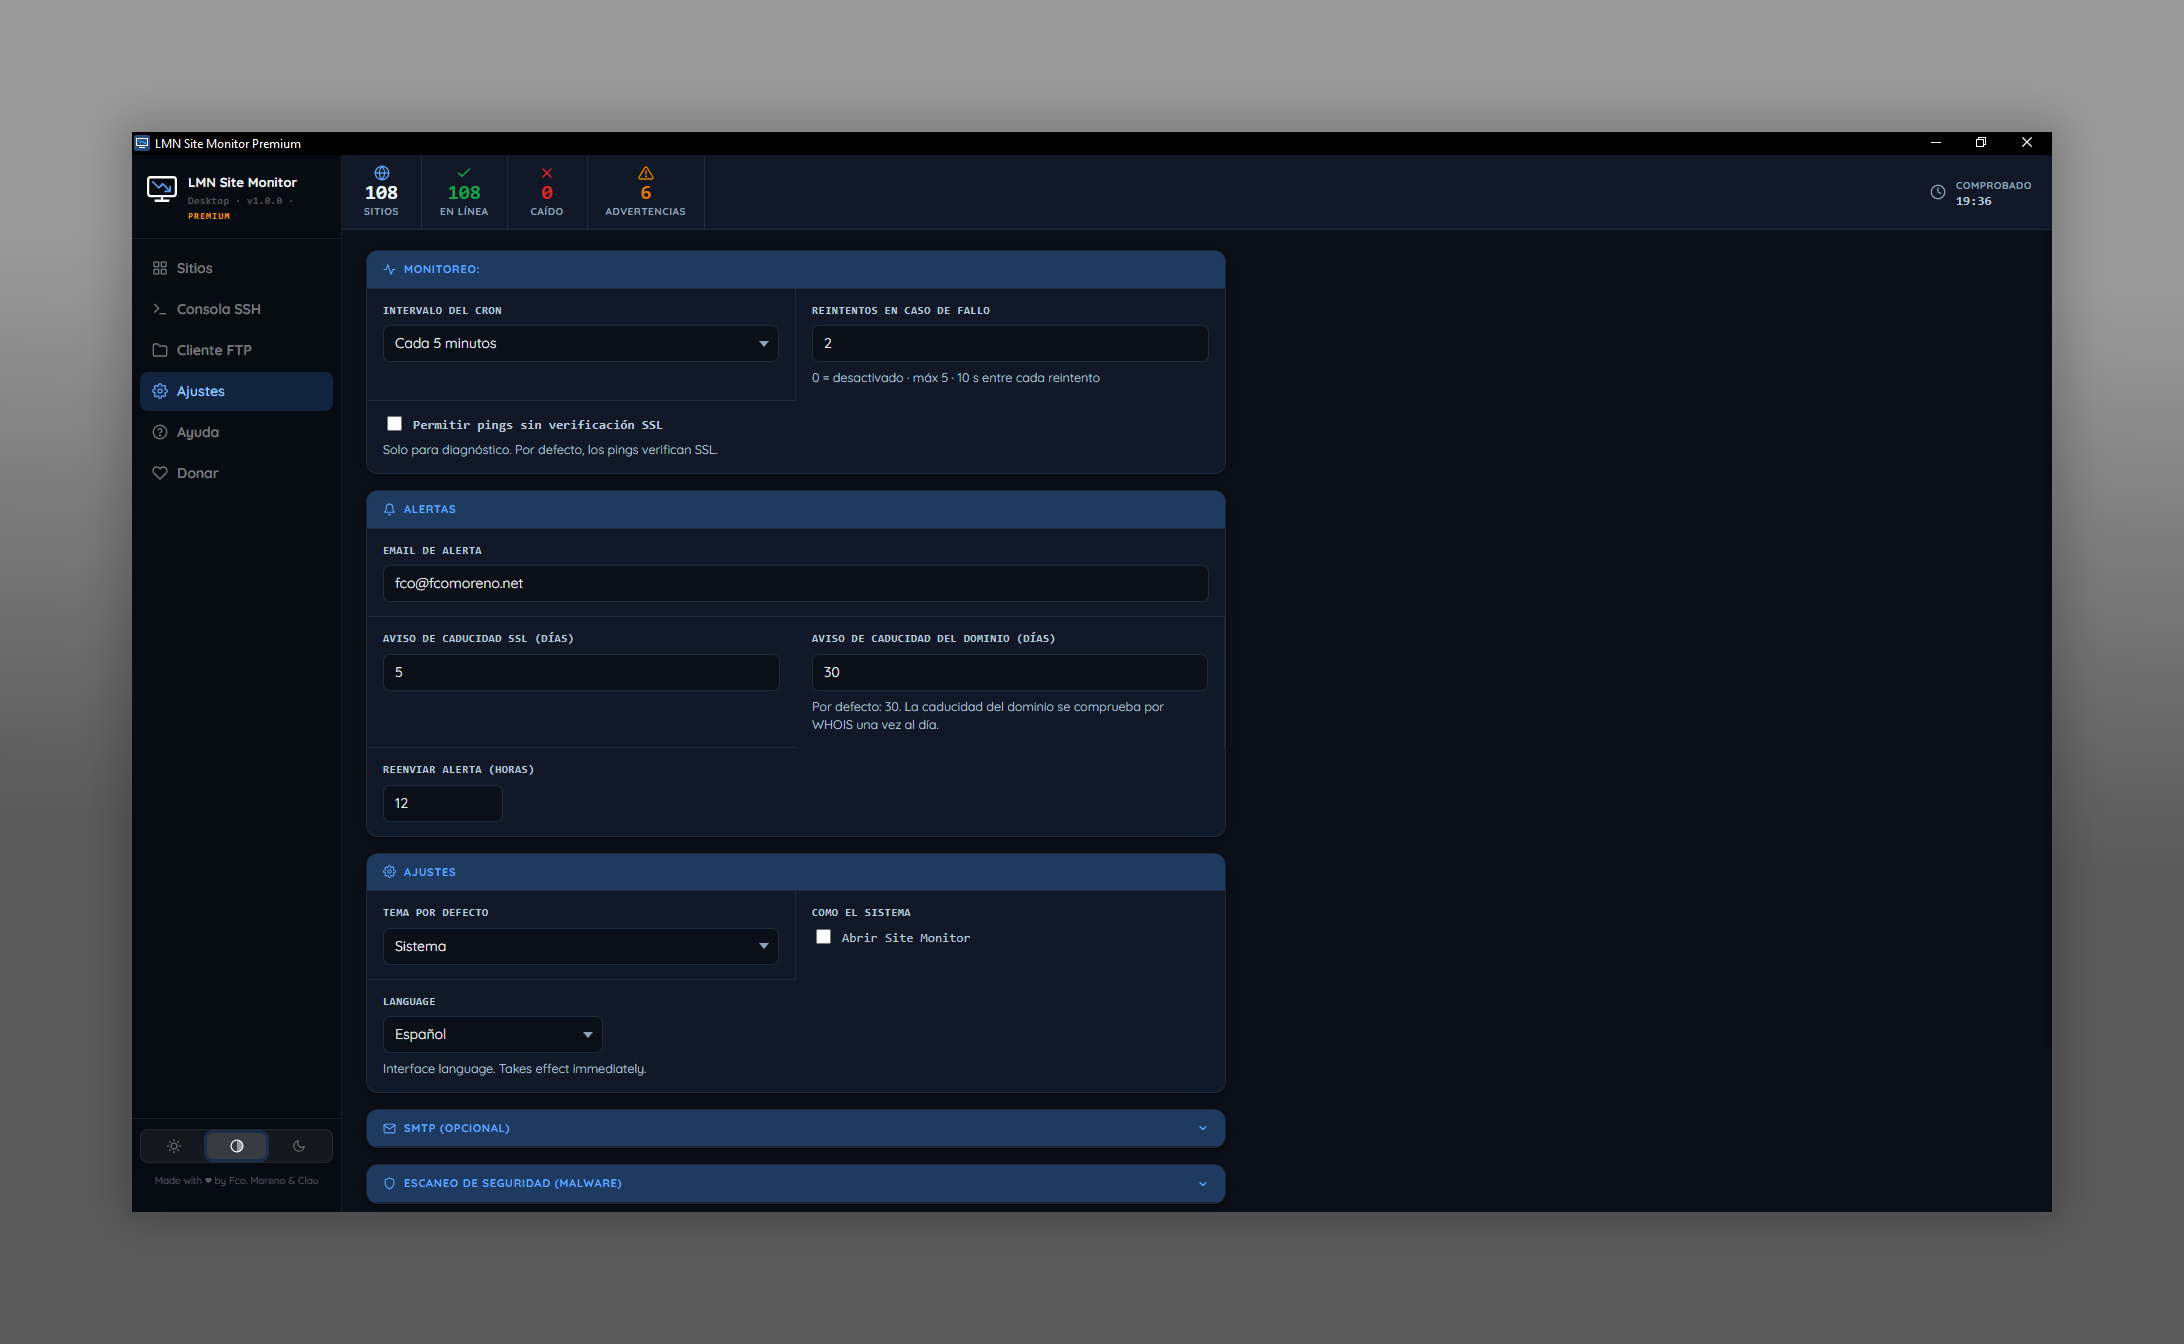The width and height of the screenshot is (2184, 1344).
Task: Switch to dark theme moon icon
Action: coord(299,1146)
